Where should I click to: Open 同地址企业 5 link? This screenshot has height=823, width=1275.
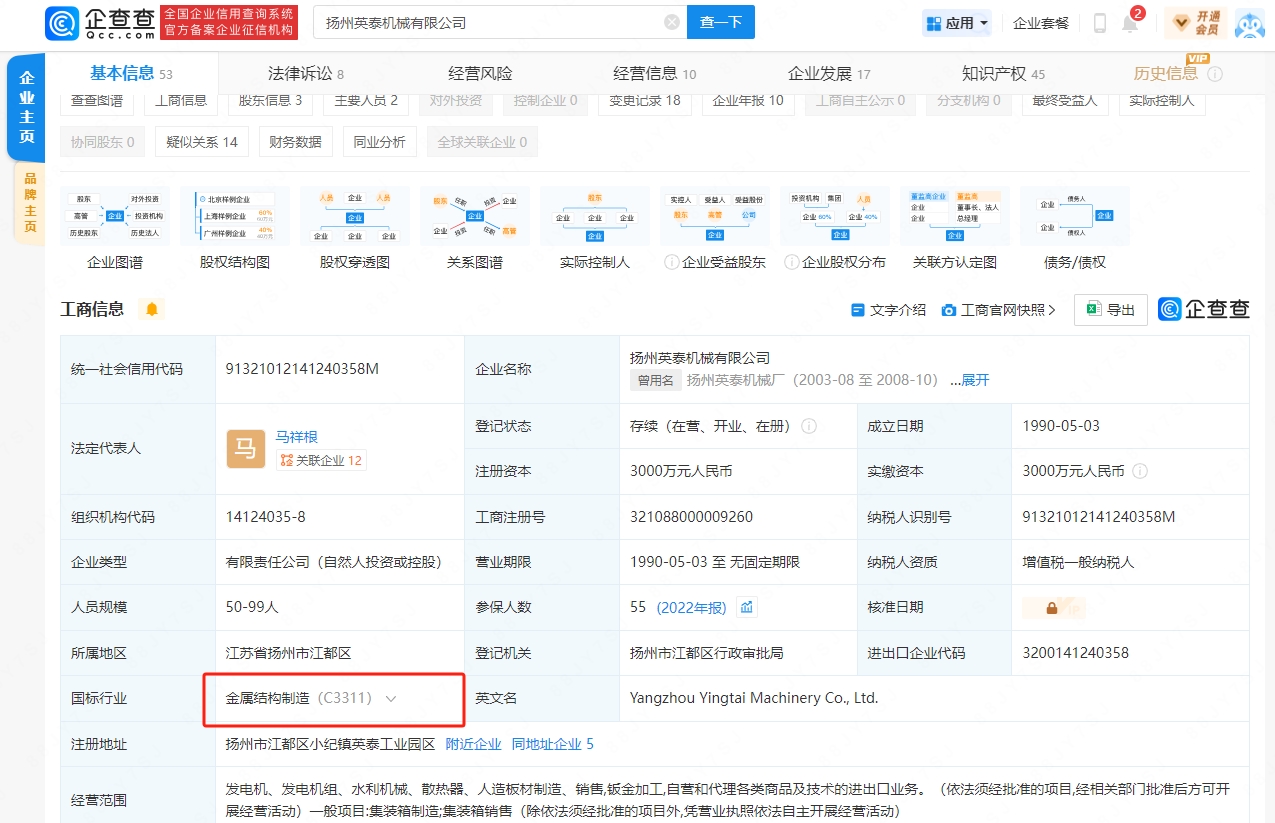pyautogui.click(x=553, y=744)
